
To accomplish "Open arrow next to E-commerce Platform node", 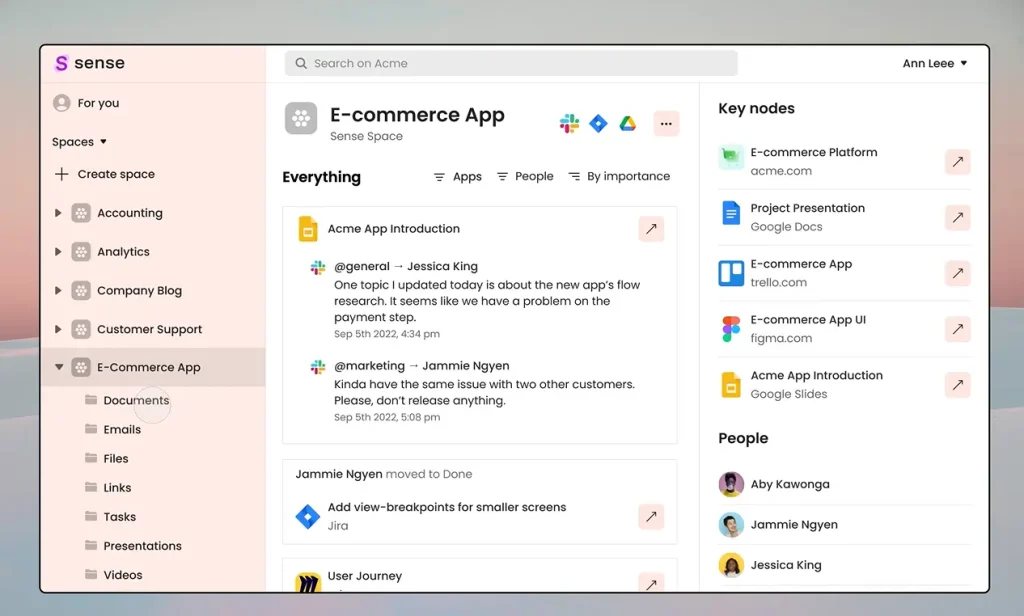I will [957, 161].
